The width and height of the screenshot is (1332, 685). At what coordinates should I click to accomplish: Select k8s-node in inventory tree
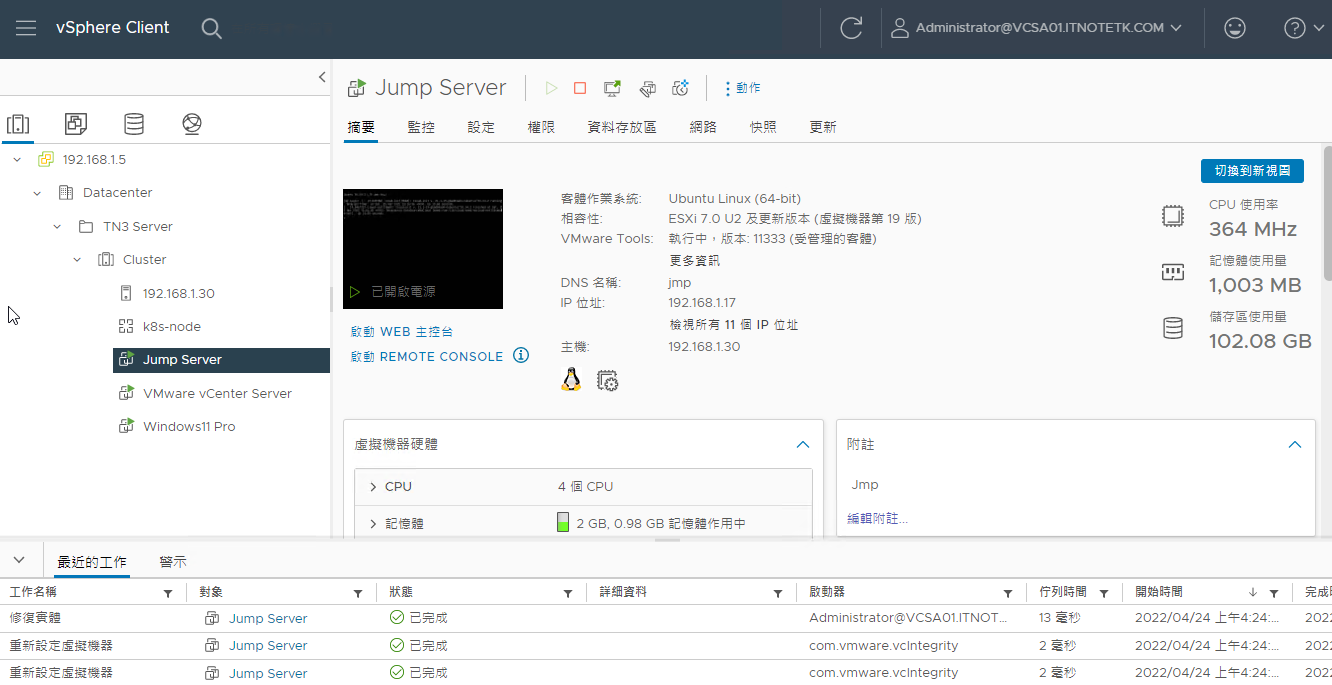tap(171, 326)
